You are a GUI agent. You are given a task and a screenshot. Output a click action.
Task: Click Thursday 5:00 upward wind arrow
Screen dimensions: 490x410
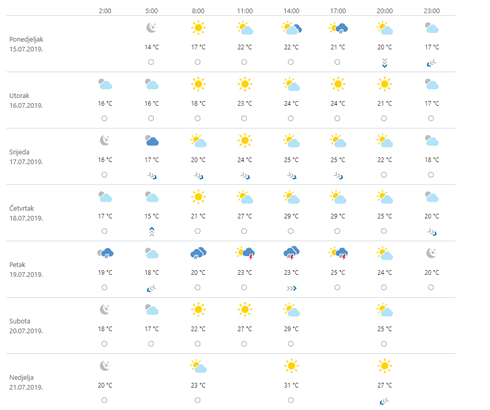click(152, 231)
